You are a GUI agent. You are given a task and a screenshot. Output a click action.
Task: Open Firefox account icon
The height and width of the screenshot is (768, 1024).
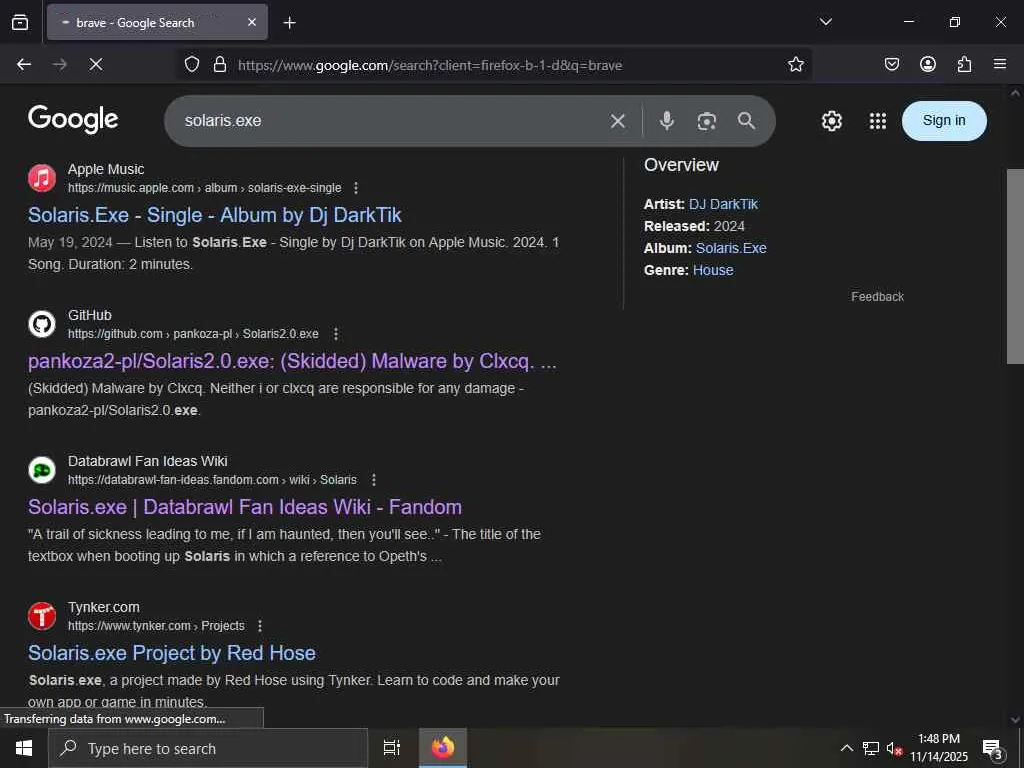928,64
